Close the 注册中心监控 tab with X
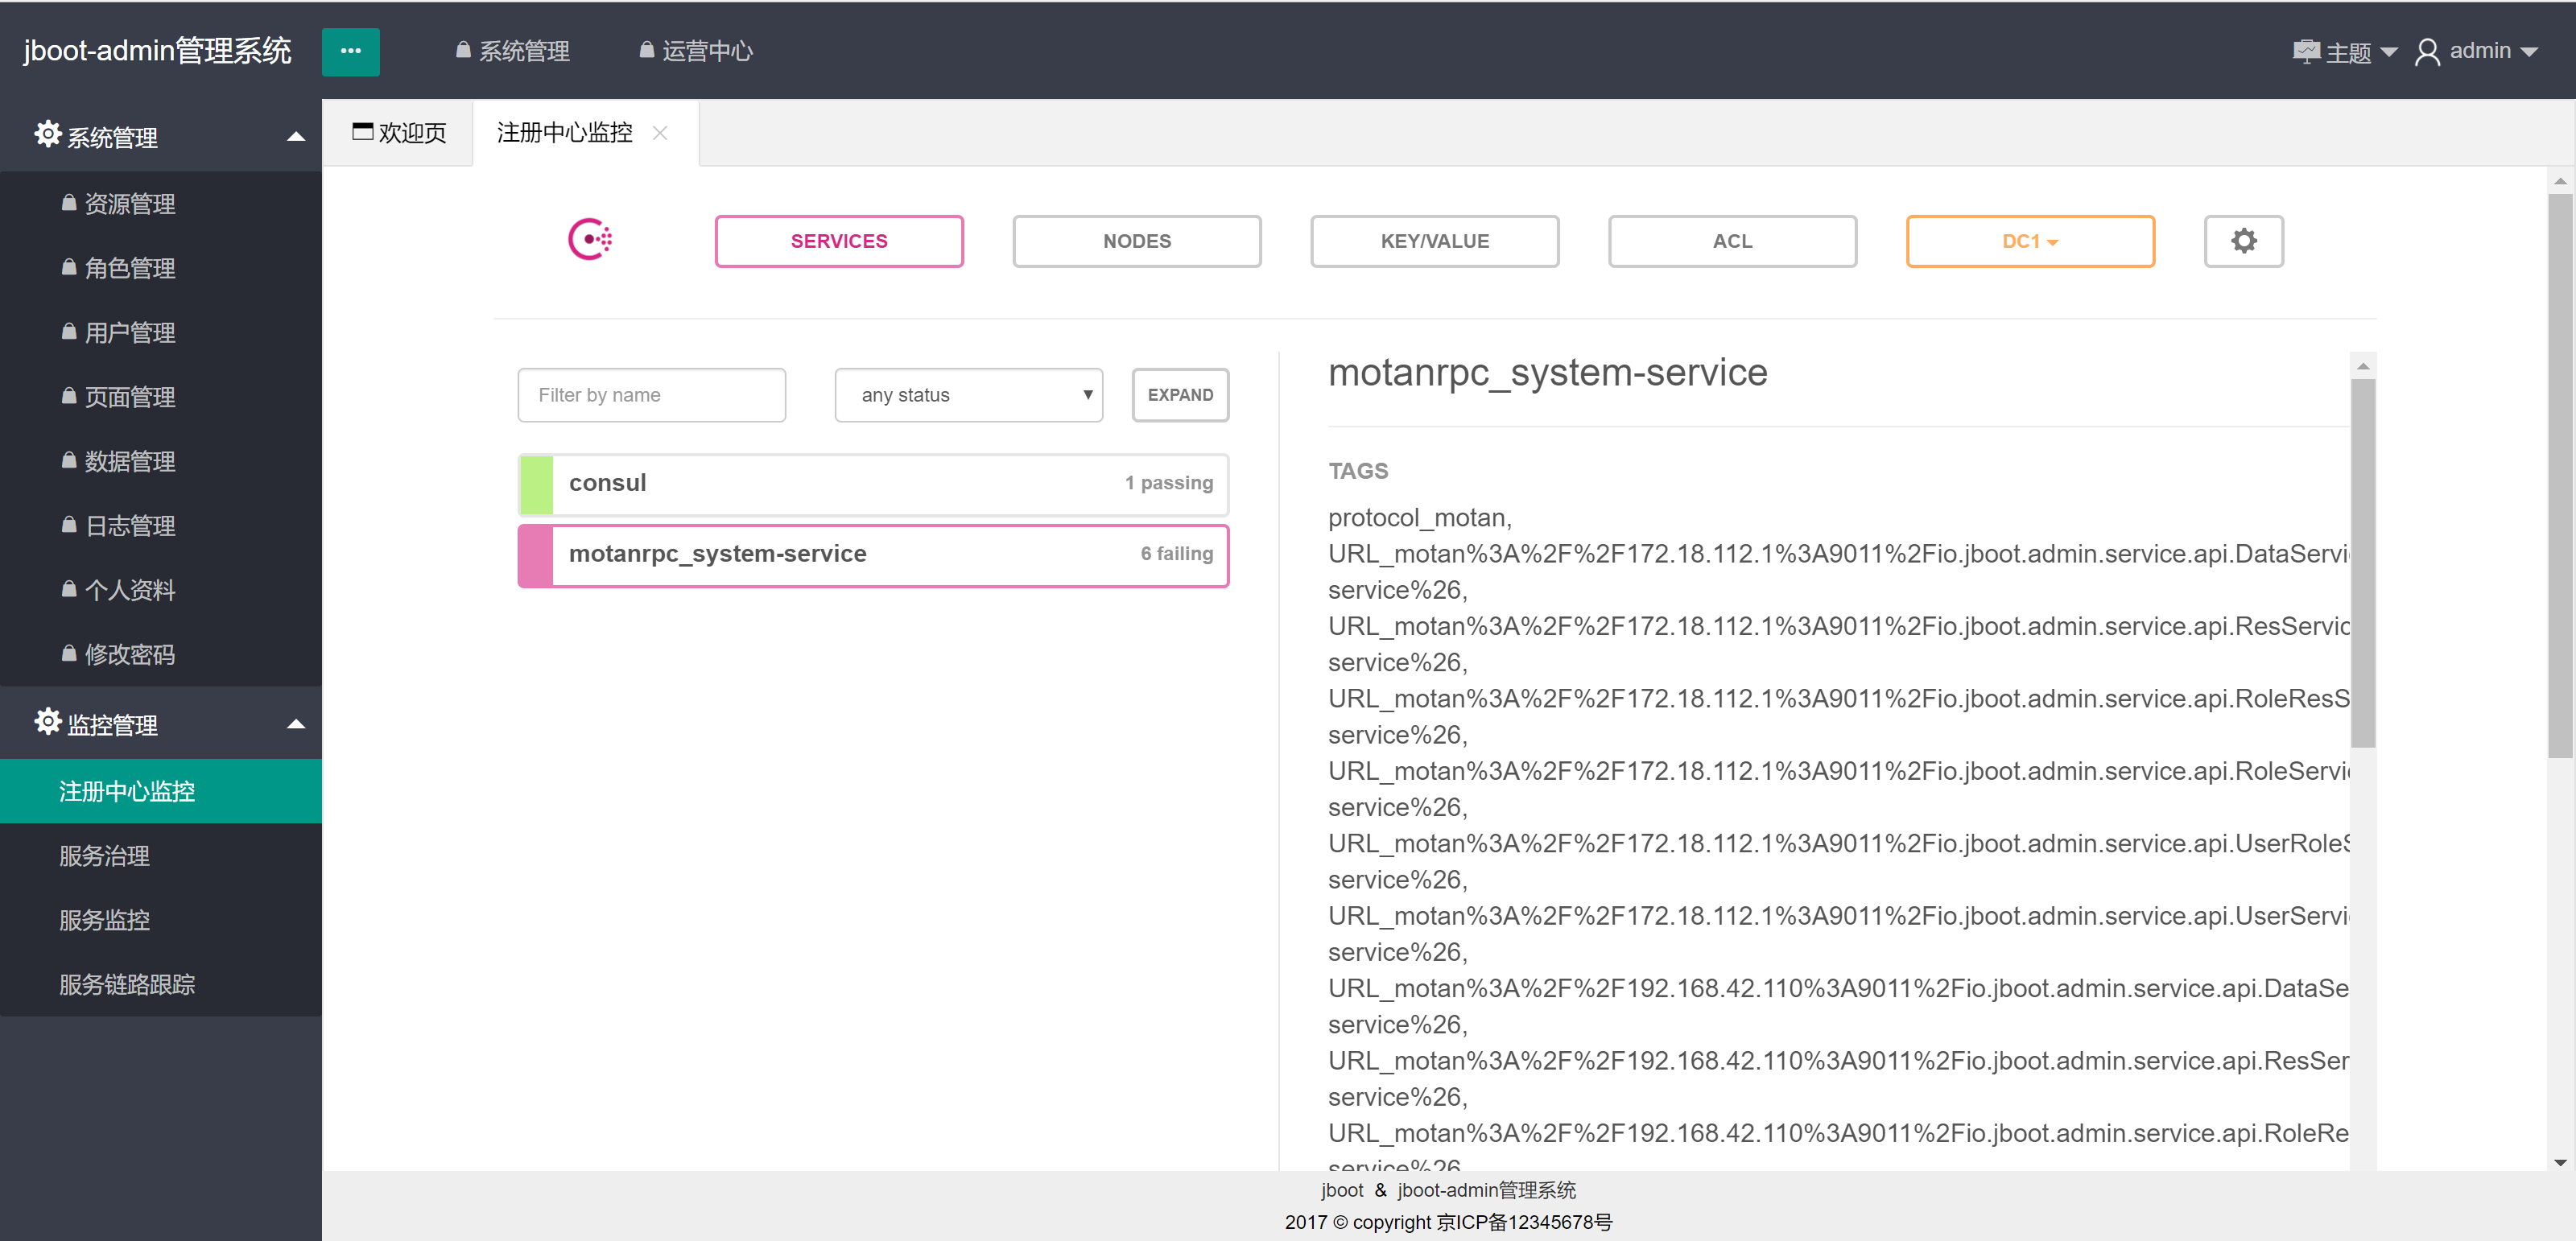 click(660, 133)
